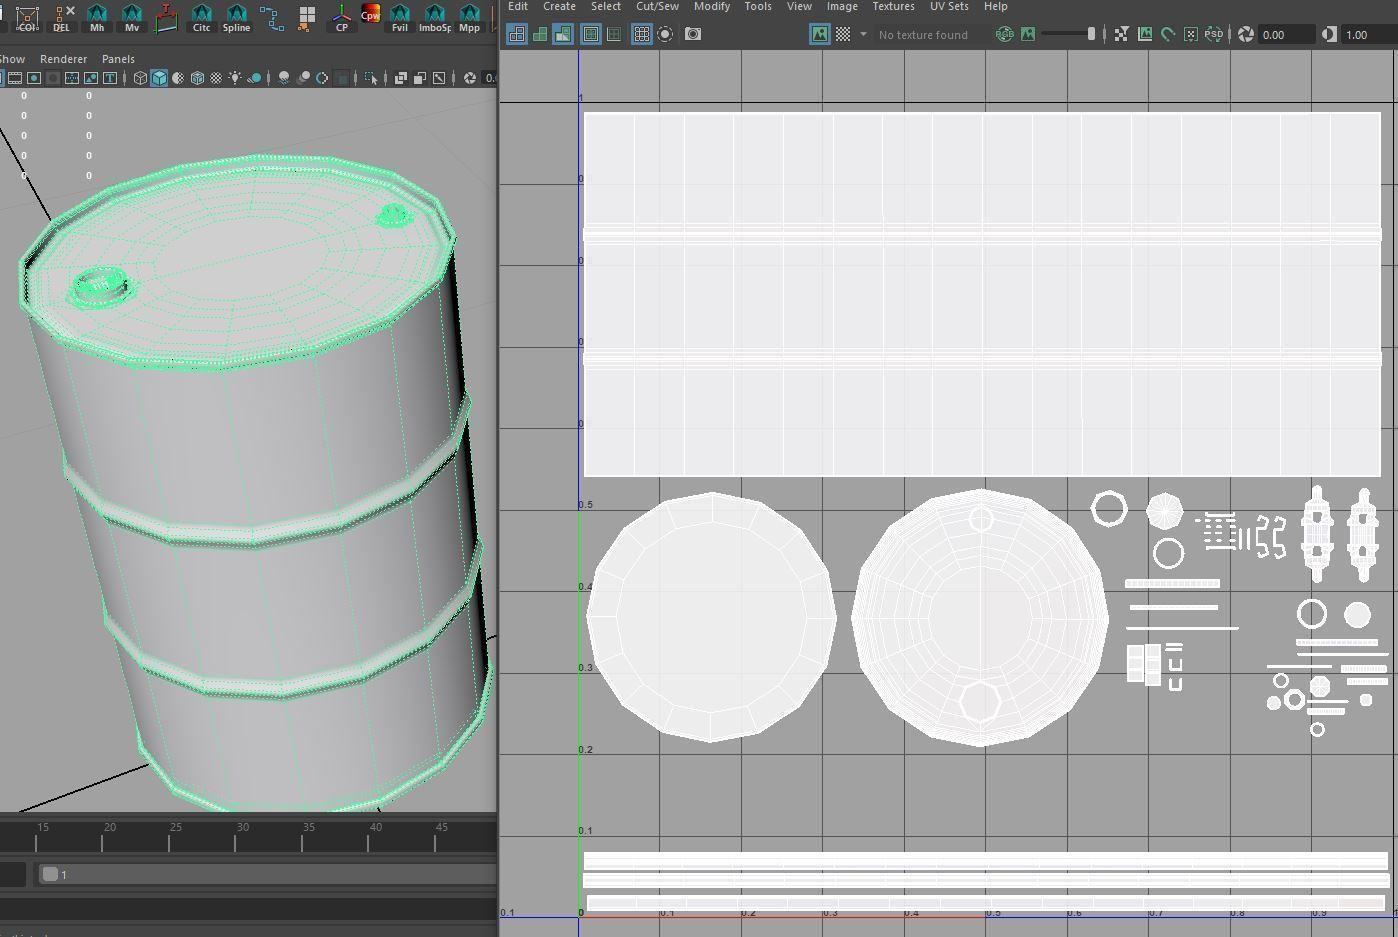Viewport: 1398px width, 937px height.
Task: Open the Select menu in UV Editor
Action: pos(606,7)
